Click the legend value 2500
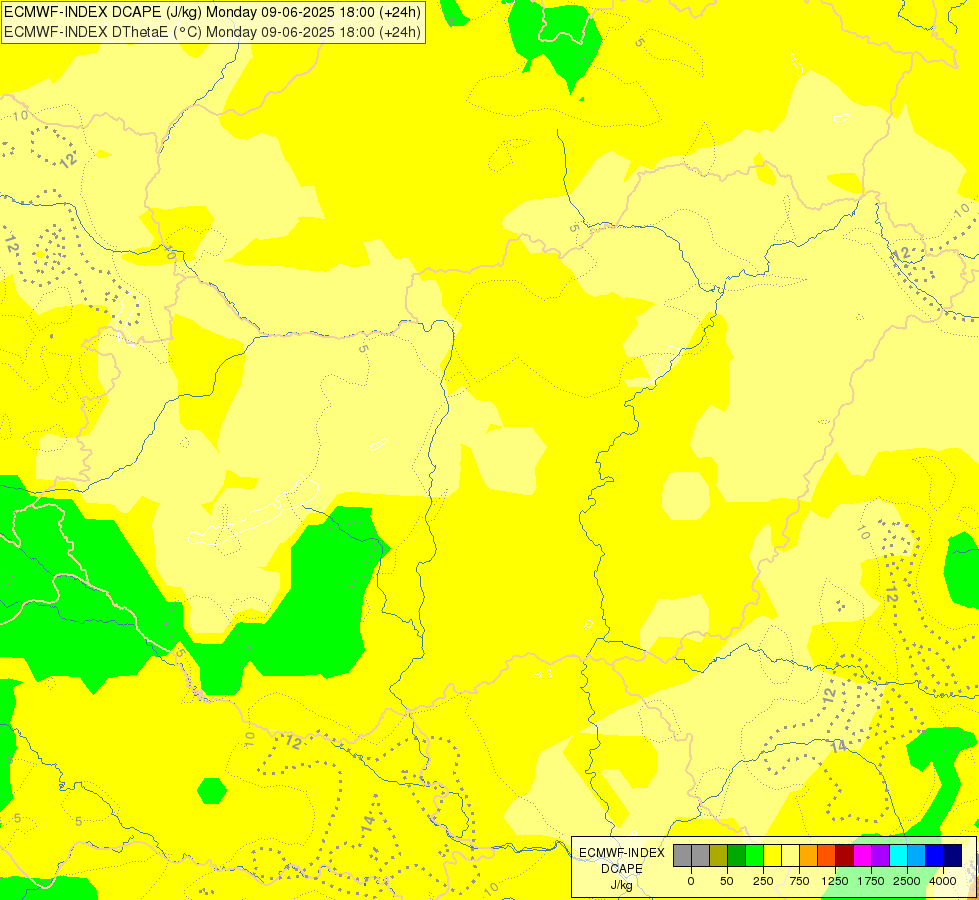Viewport: 979px width, 900px height. click(x=907, y=881)
